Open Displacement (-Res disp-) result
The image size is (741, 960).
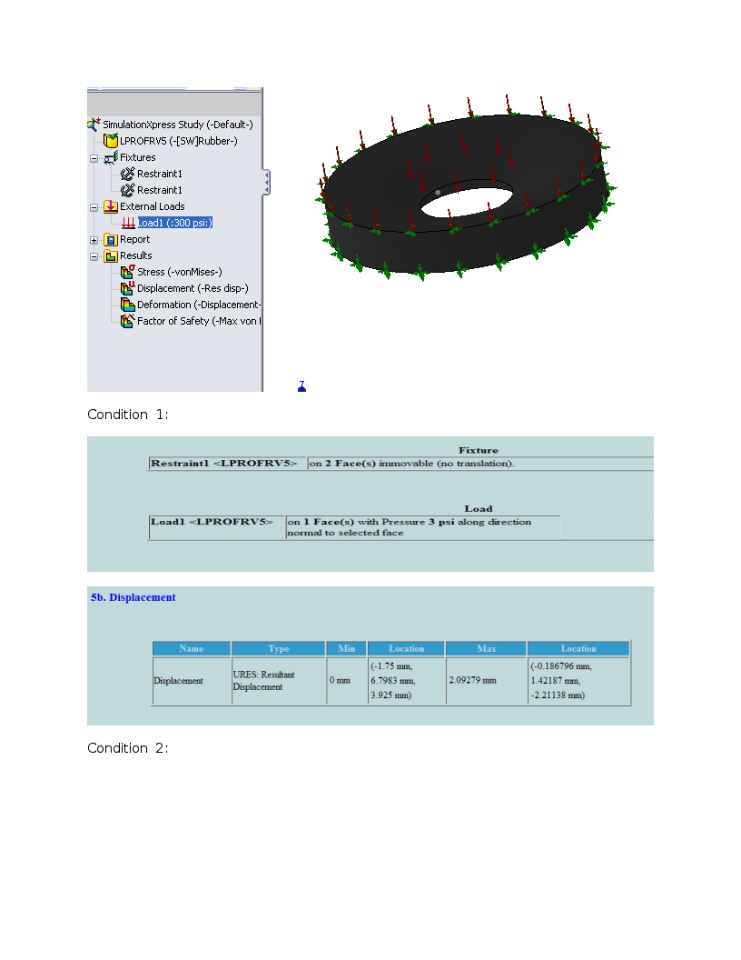[x=193, y=288]
